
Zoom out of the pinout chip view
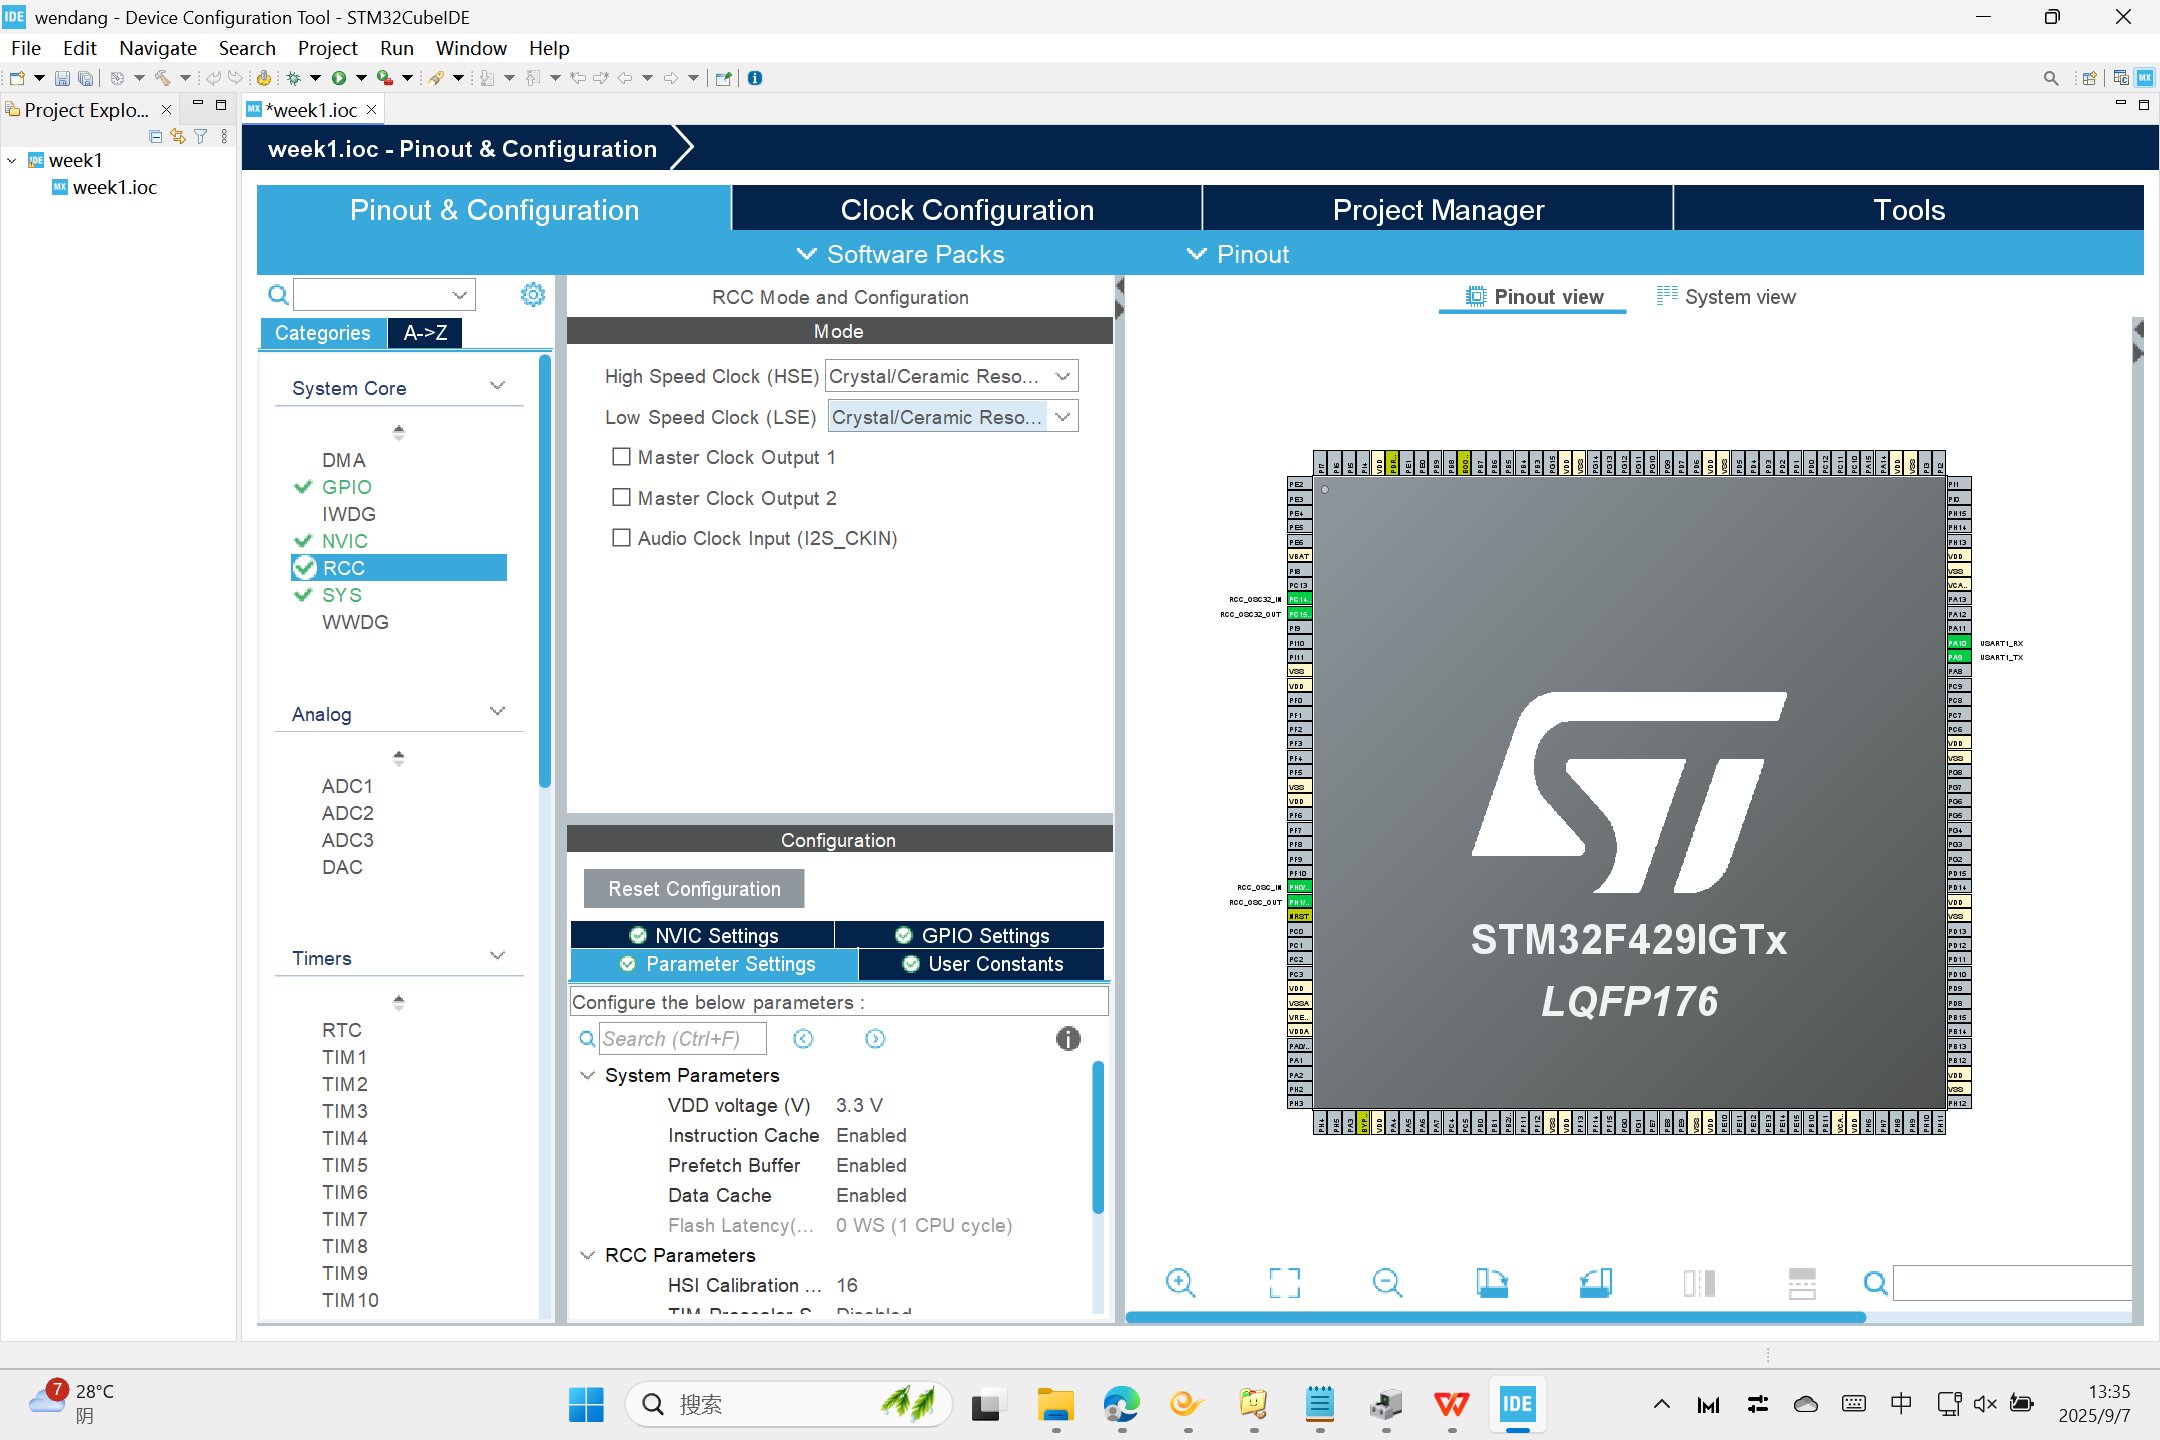click(x=1387, y=1282)
